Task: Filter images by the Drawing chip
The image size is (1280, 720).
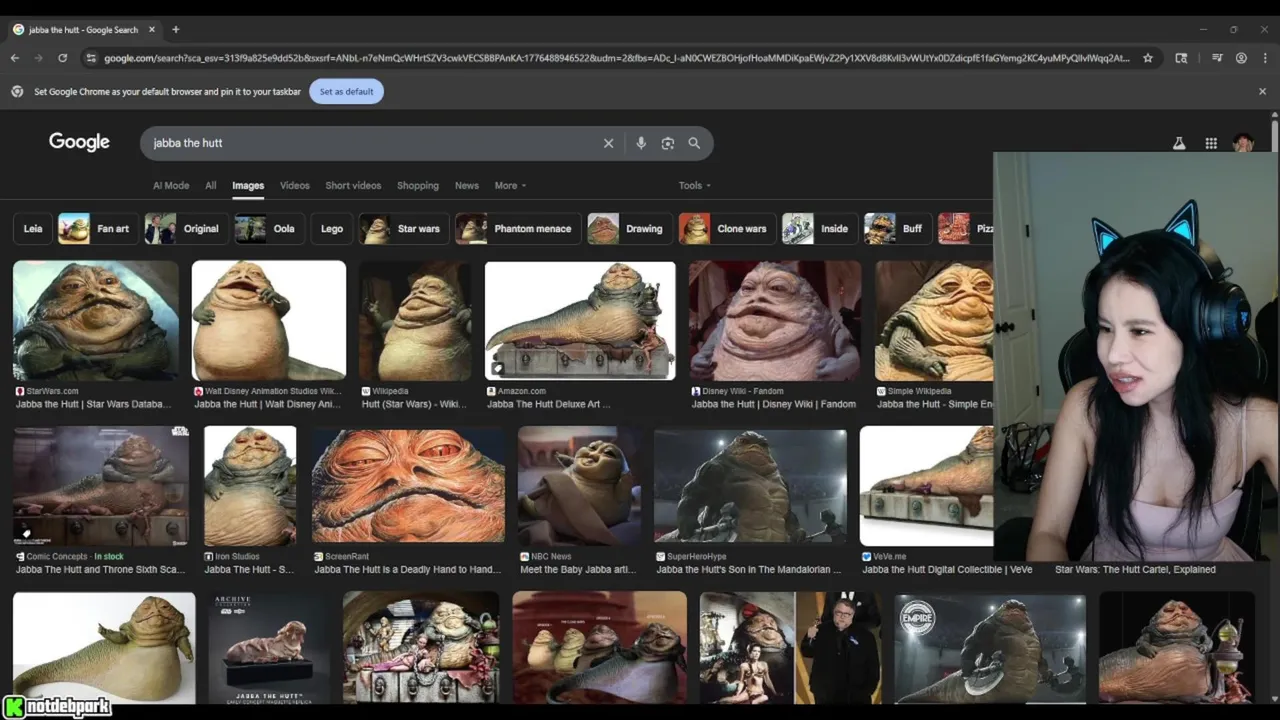Action: coord(629,228)
